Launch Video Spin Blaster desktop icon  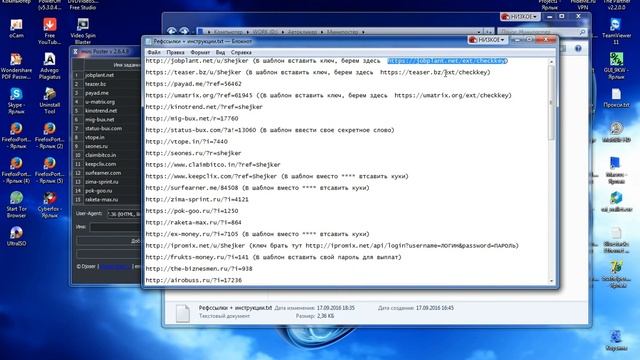(x=83, y=31)
